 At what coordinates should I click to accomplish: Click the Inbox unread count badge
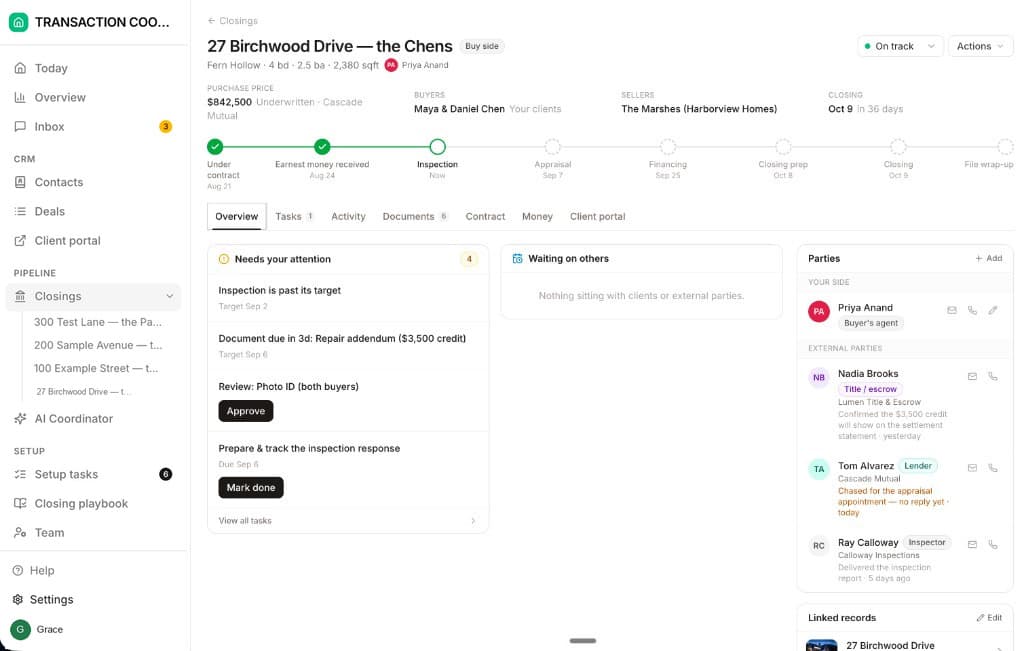point(166,126)
